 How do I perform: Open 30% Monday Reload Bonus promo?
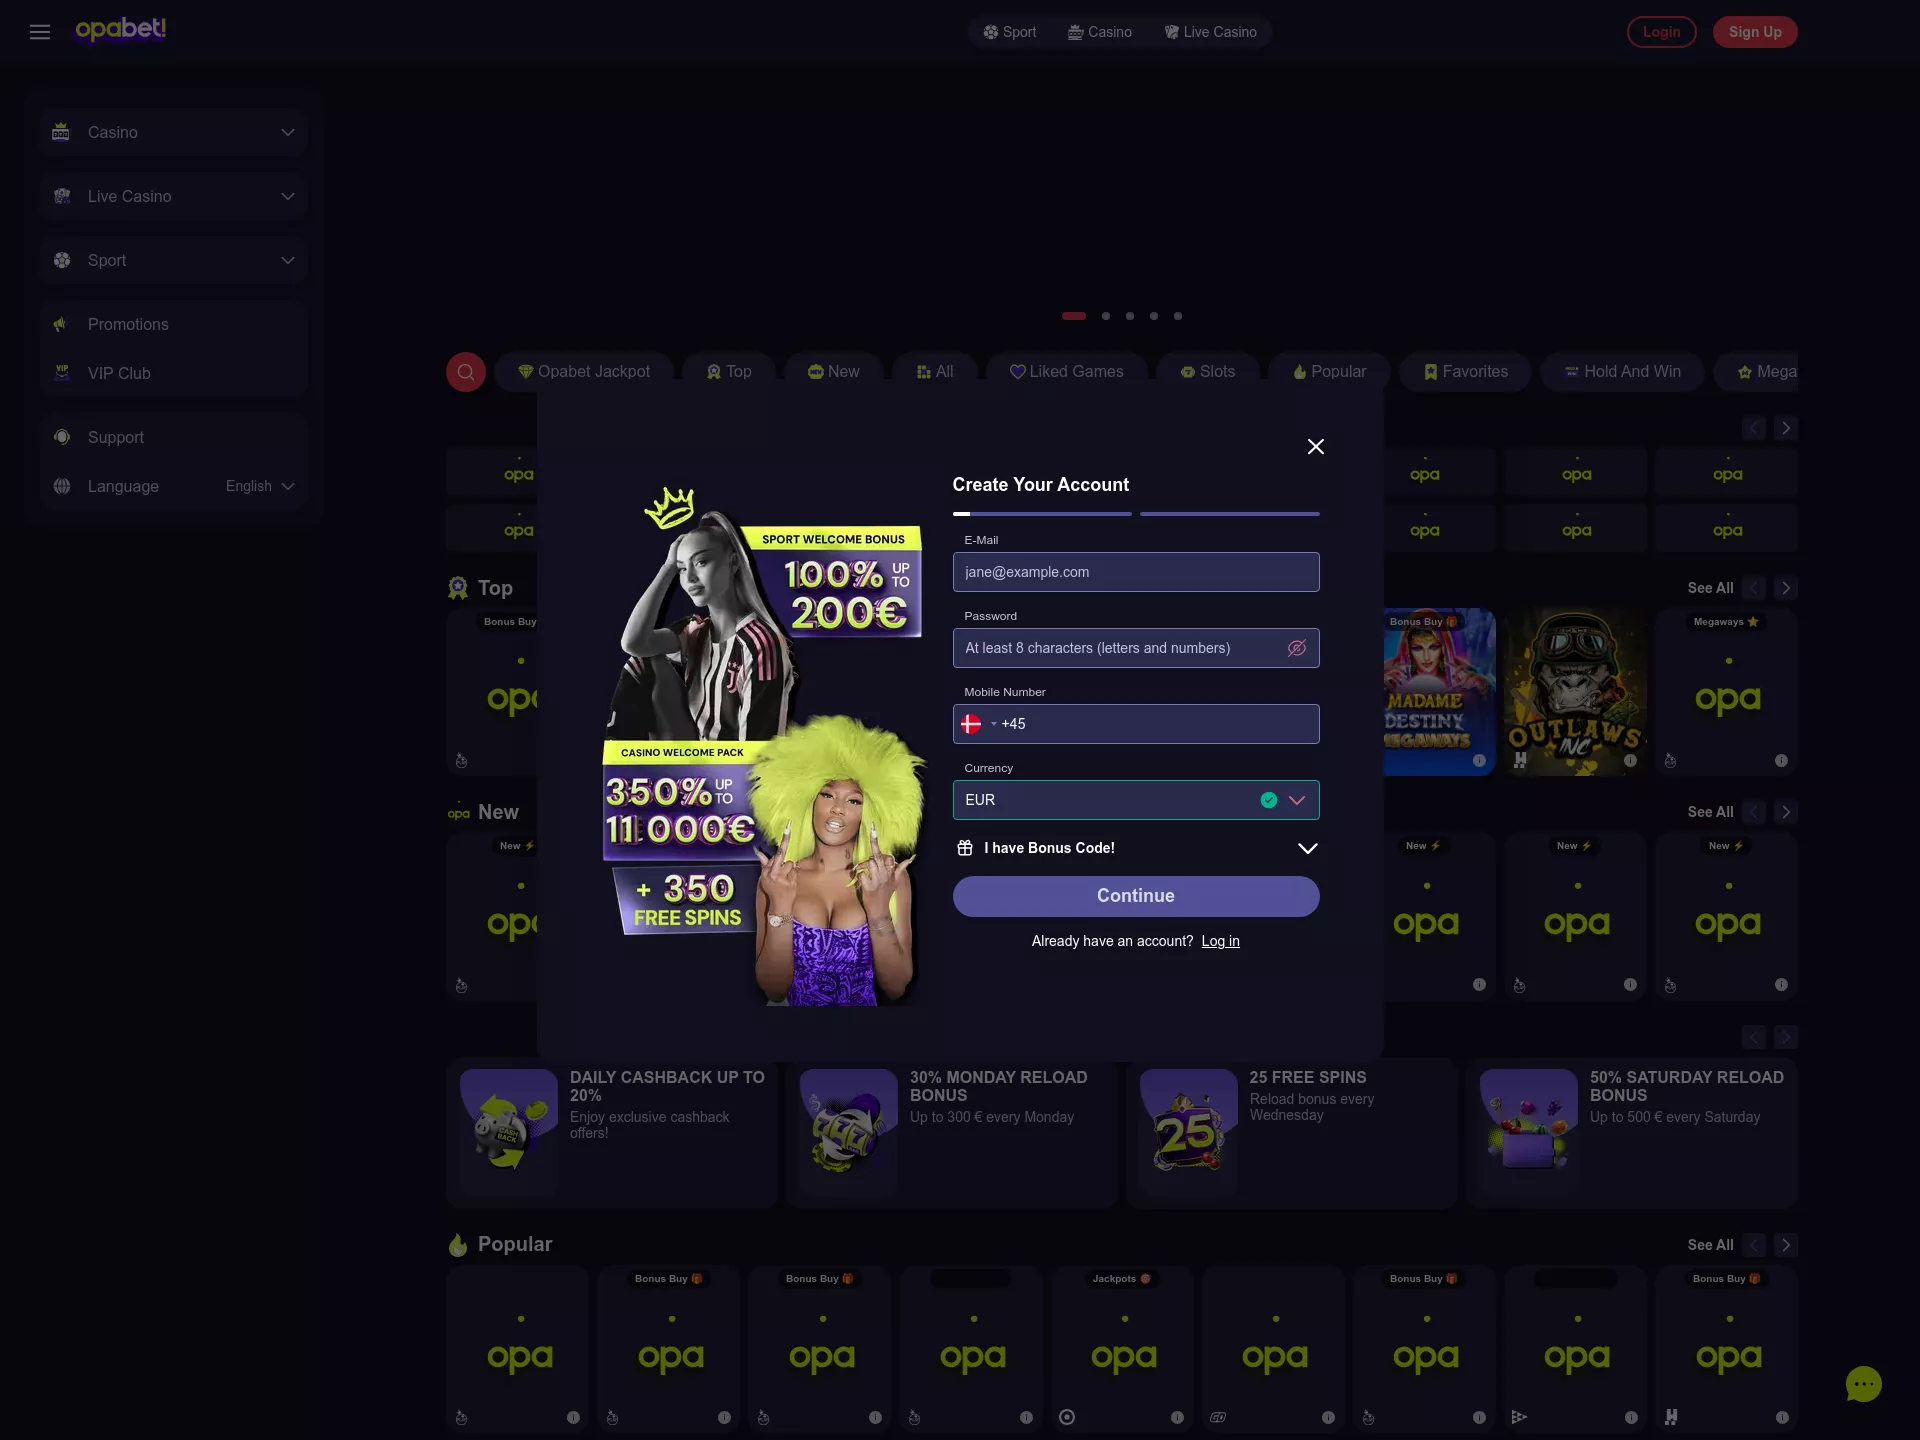952,1133
